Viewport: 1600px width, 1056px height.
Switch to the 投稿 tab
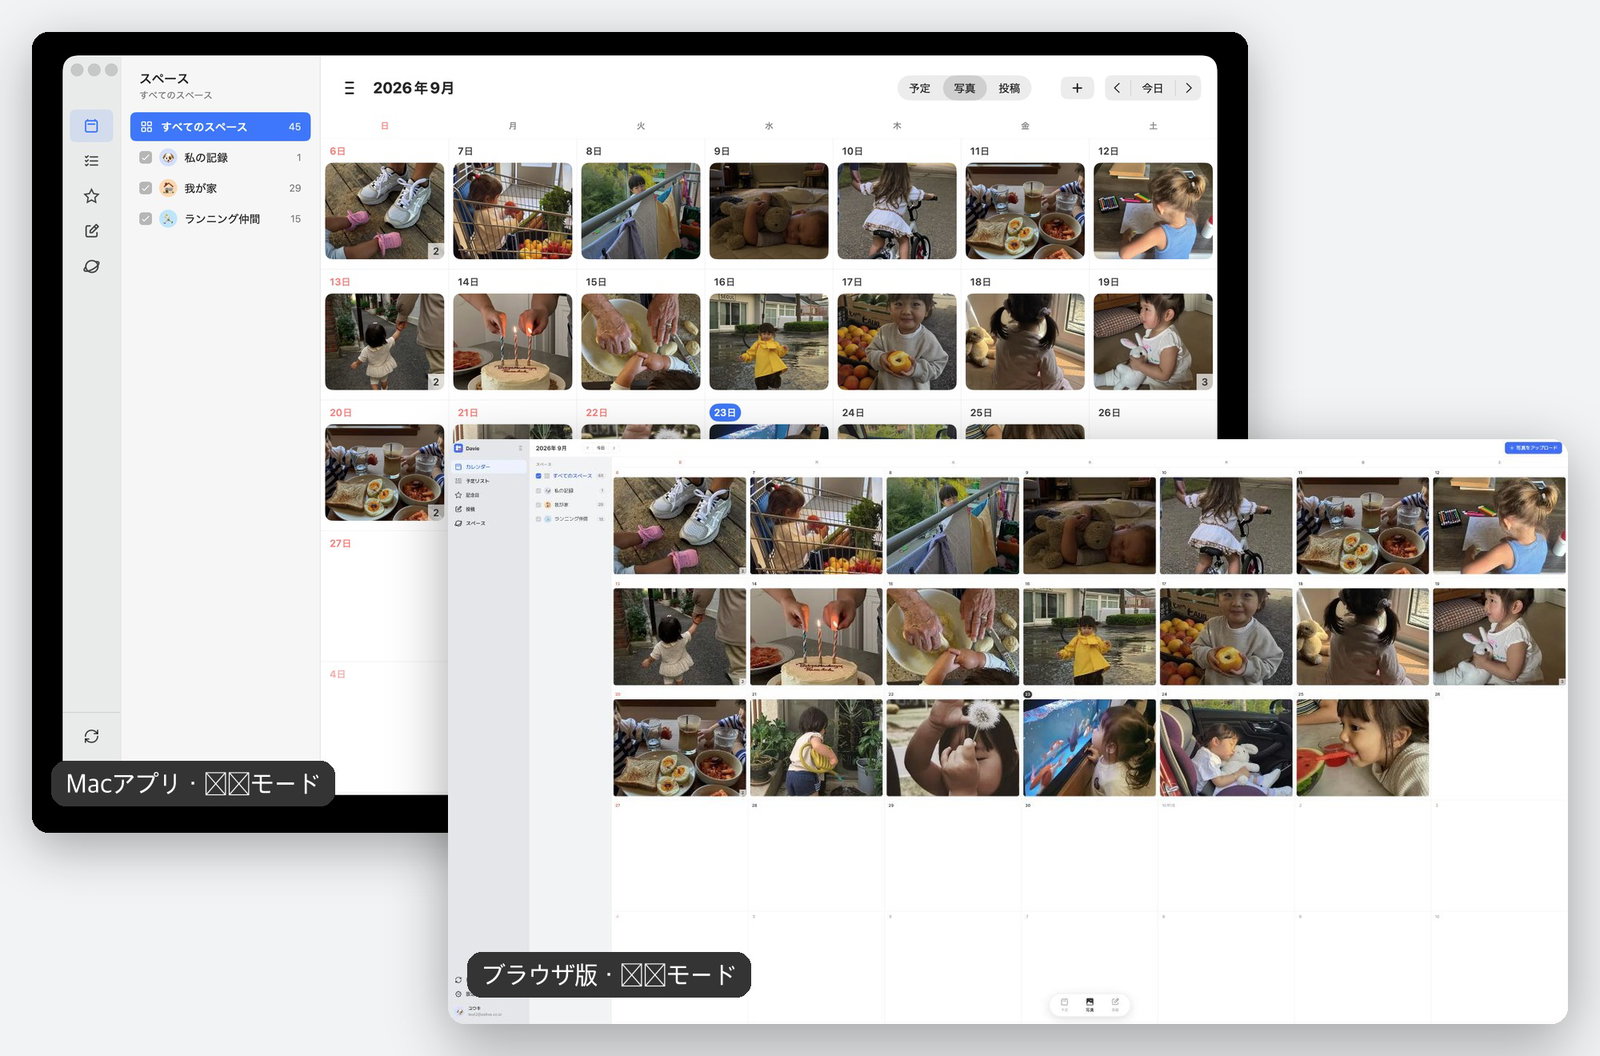tap(1009, 88)
